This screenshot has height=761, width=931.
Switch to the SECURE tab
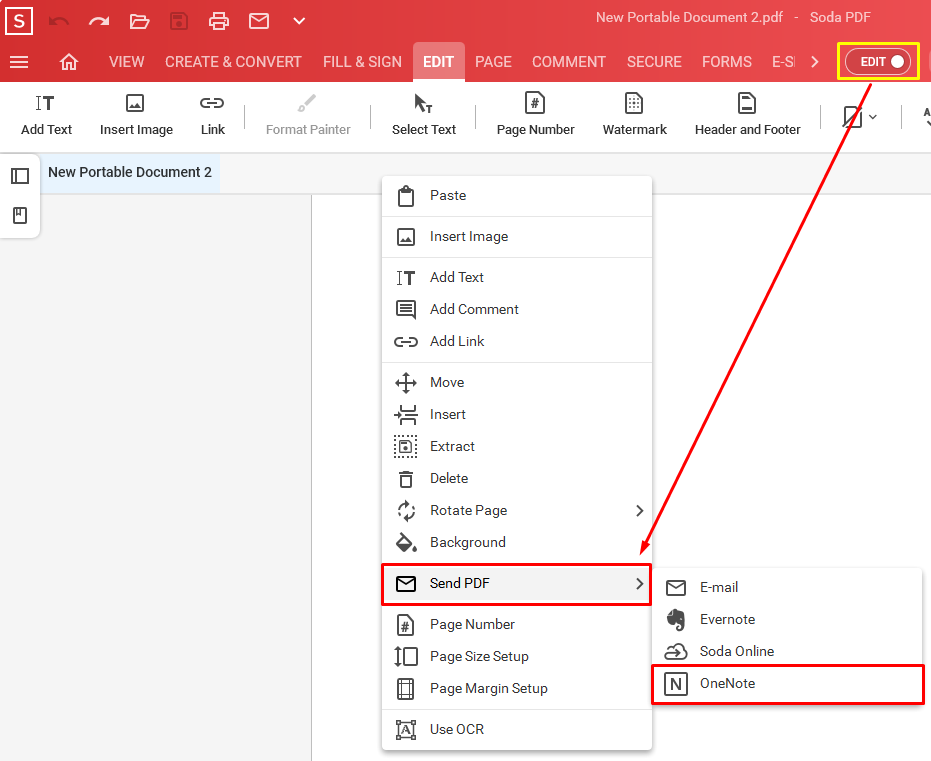pos(654,62)
